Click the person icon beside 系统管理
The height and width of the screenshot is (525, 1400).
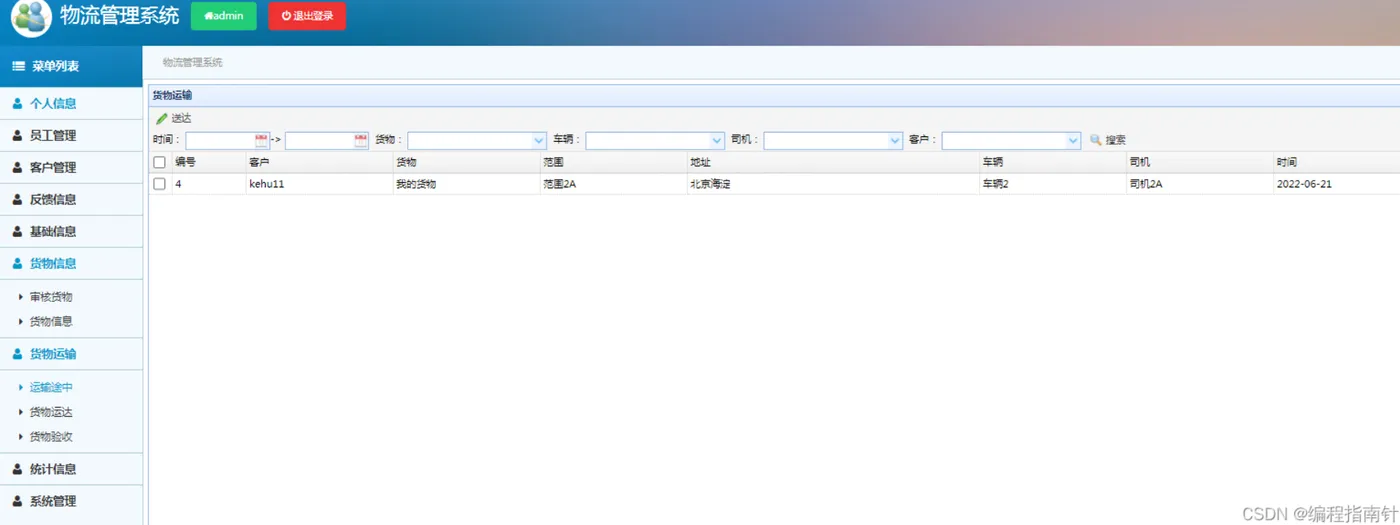17,501
